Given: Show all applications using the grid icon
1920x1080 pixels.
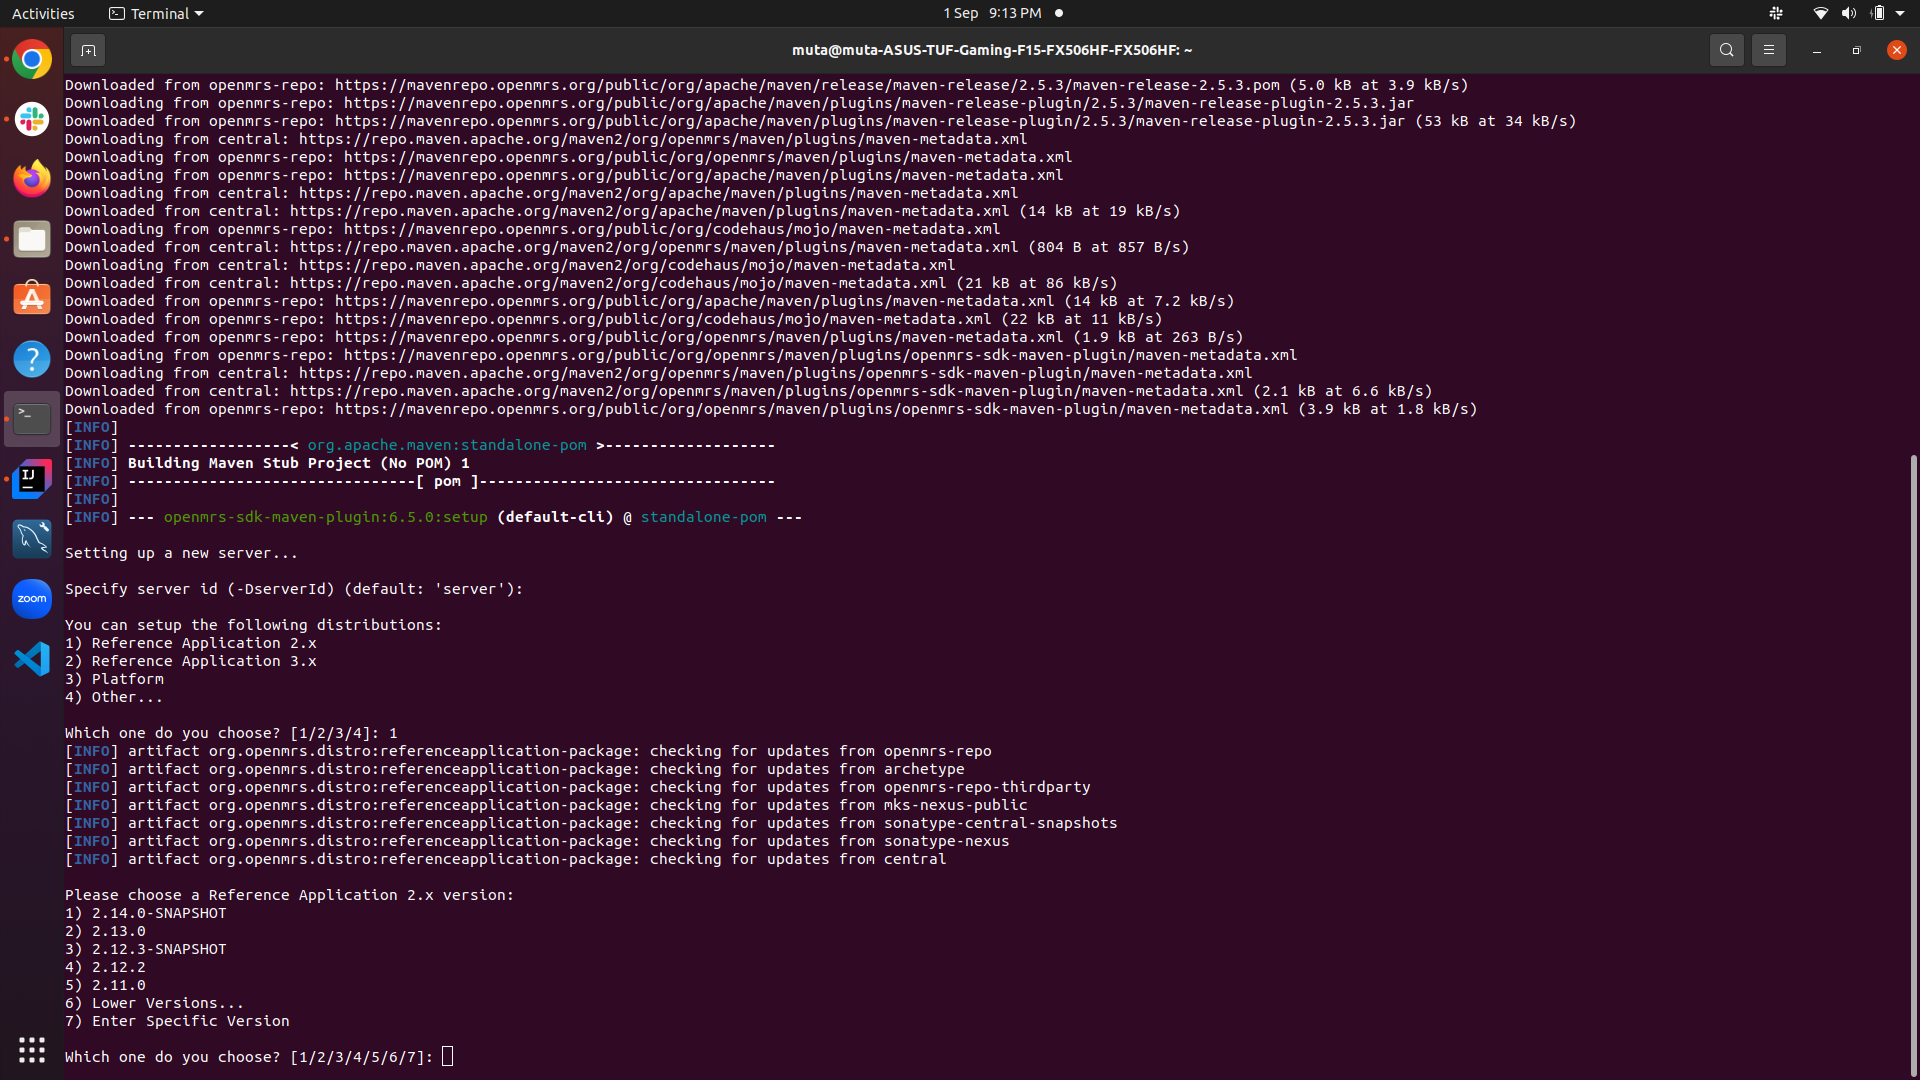Looking at the screenshot, I should coord(32,1050).
